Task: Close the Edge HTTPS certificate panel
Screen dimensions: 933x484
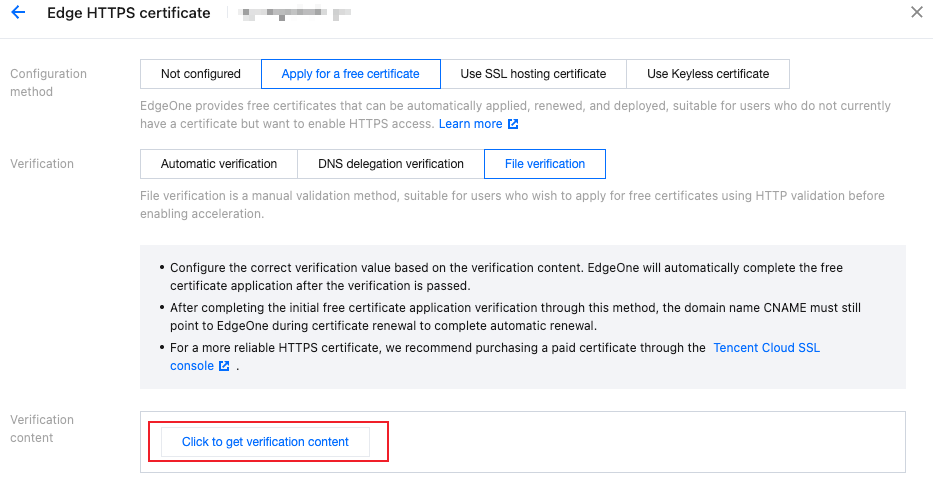Action: 917,13
